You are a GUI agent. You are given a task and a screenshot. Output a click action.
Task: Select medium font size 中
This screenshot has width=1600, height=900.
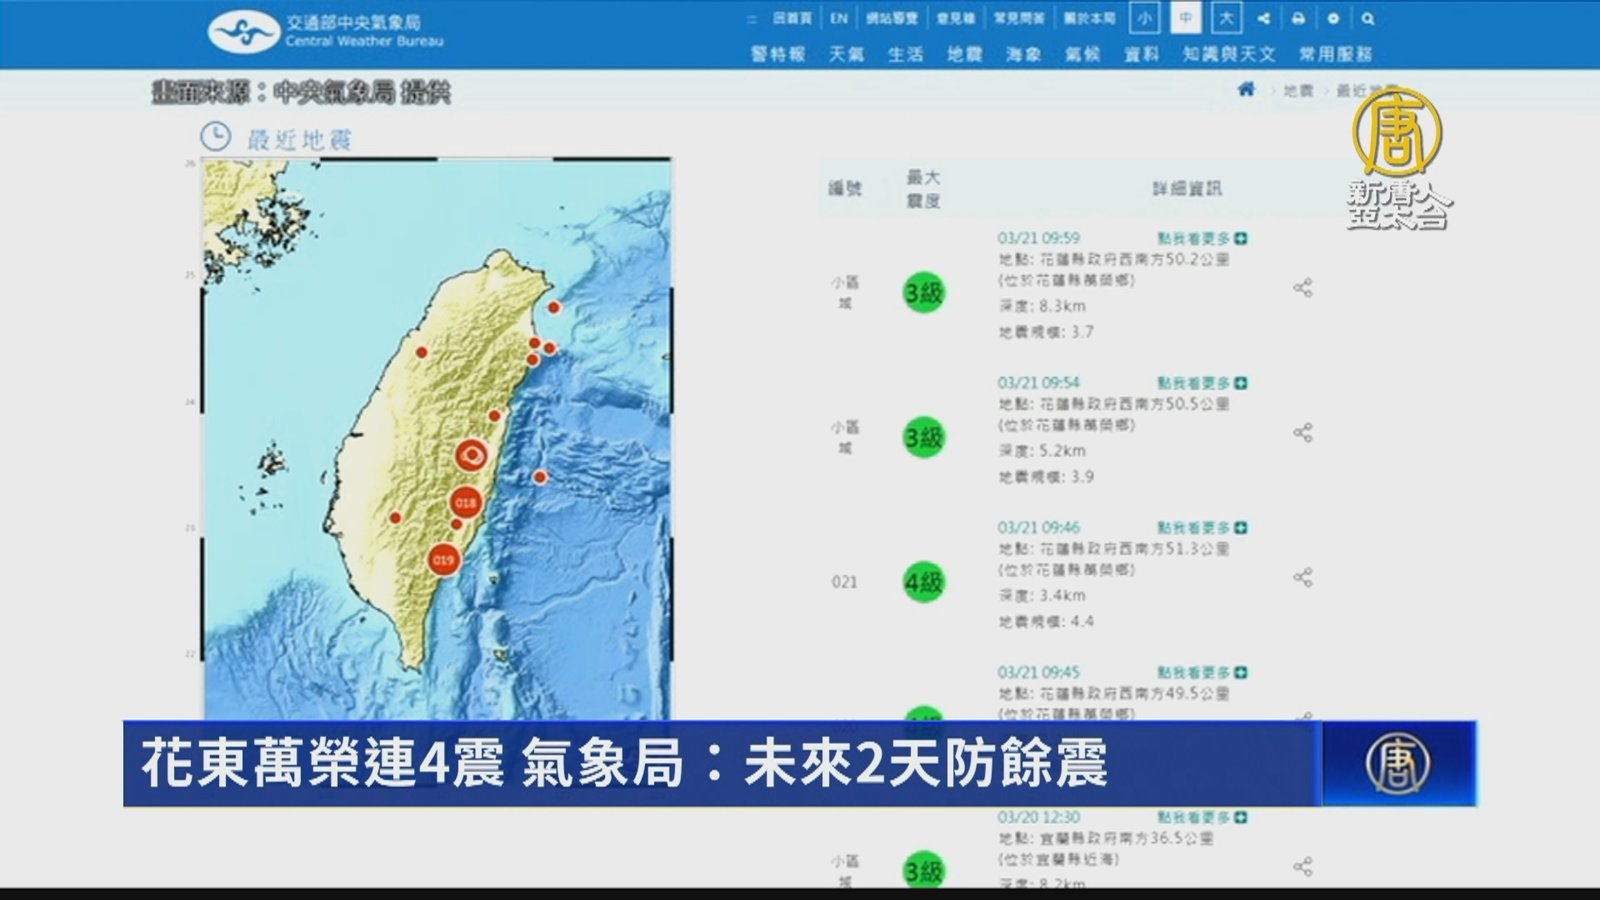[1185, 18]
